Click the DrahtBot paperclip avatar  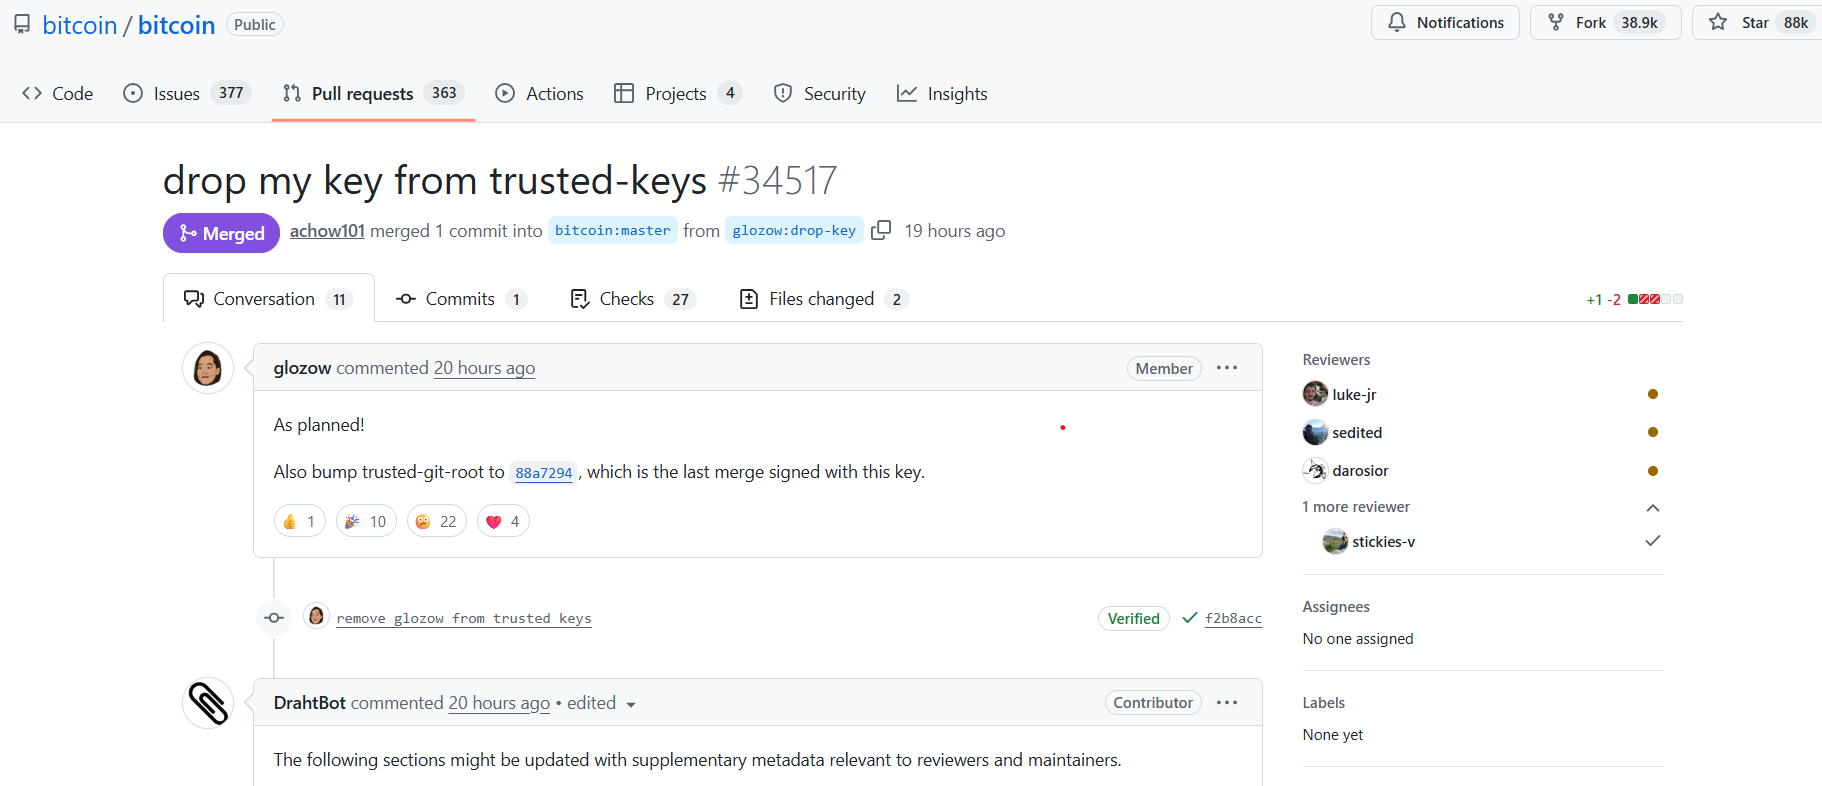[208, 703]
